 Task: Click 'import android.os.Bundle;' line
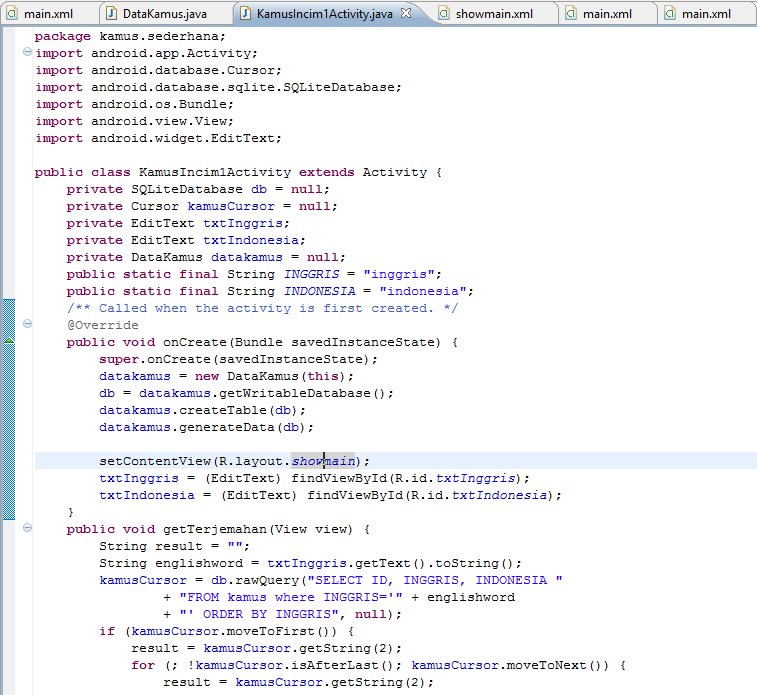tap(134, 104)
